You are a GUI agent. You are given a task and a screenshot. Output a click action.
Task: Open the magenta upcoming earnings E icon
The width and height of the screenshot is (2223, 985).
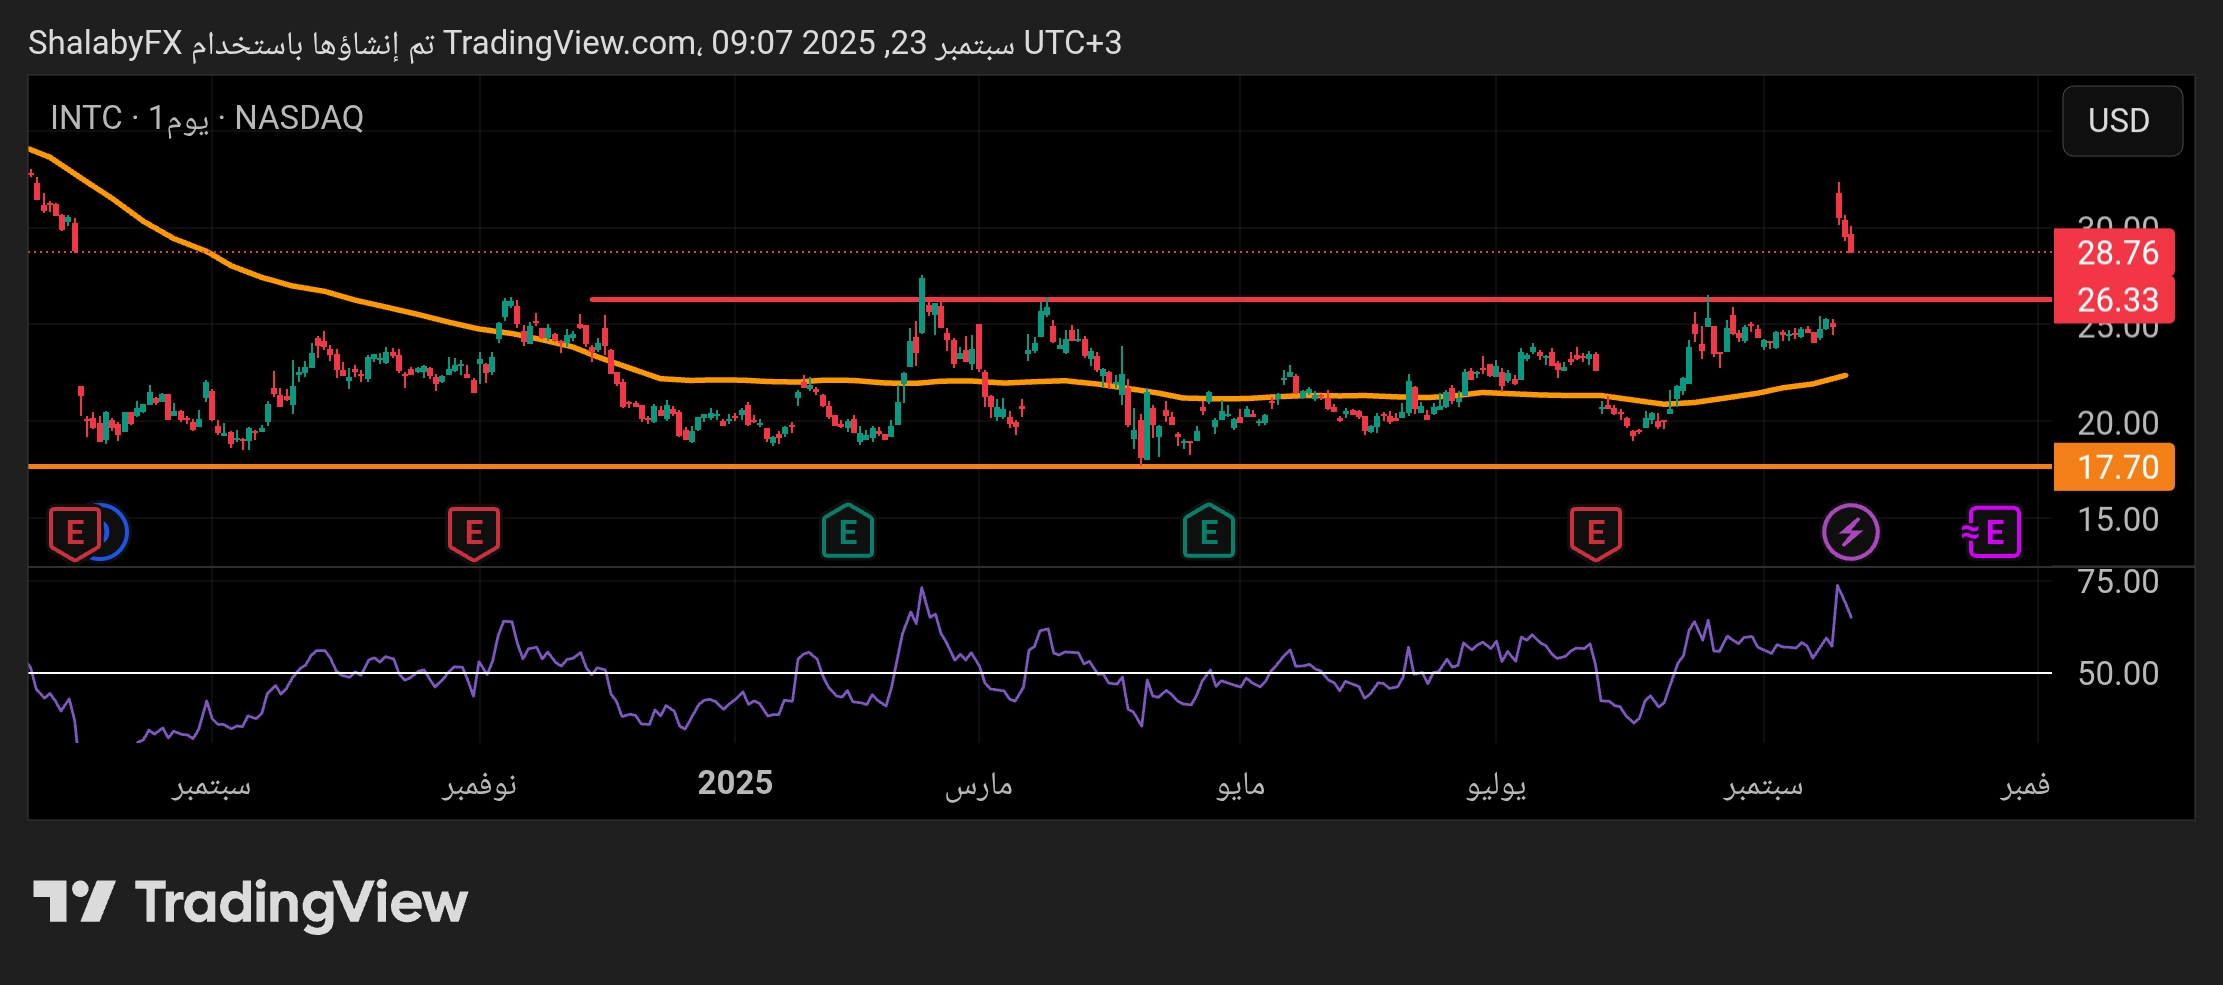(1992, 532)
